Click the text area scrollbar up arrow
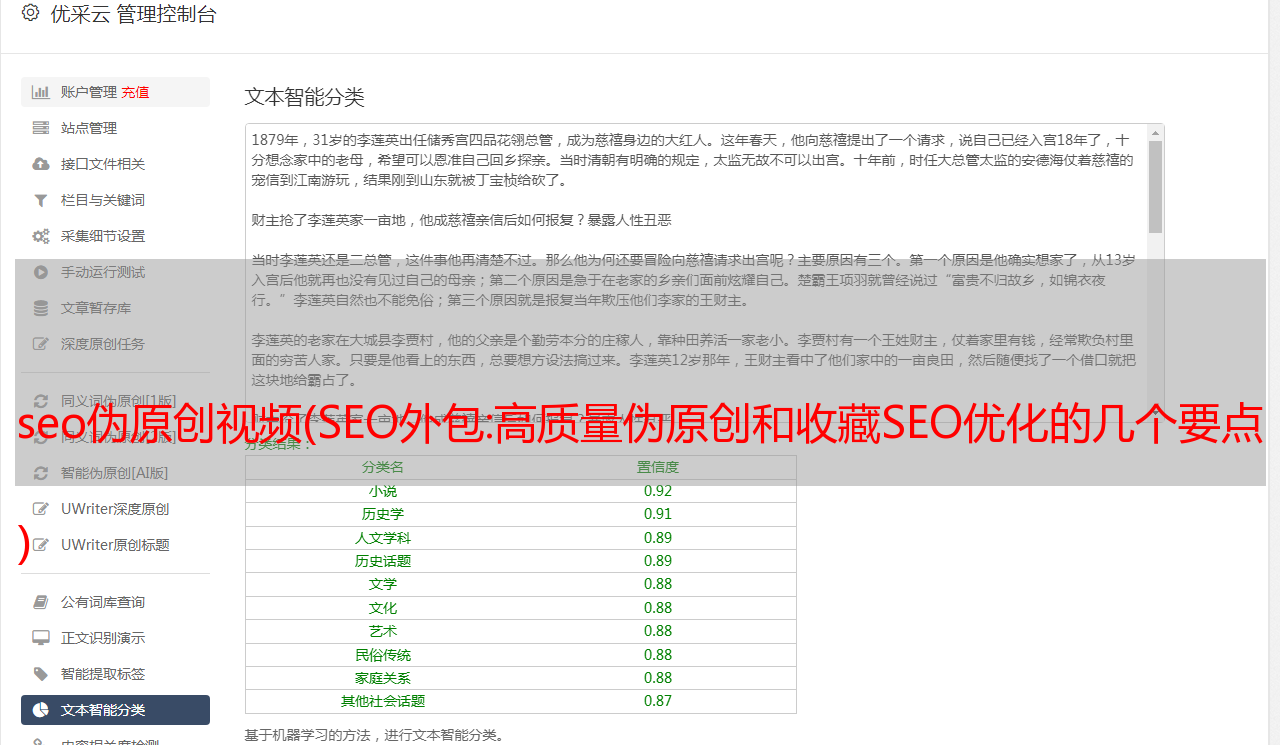 1156,133
